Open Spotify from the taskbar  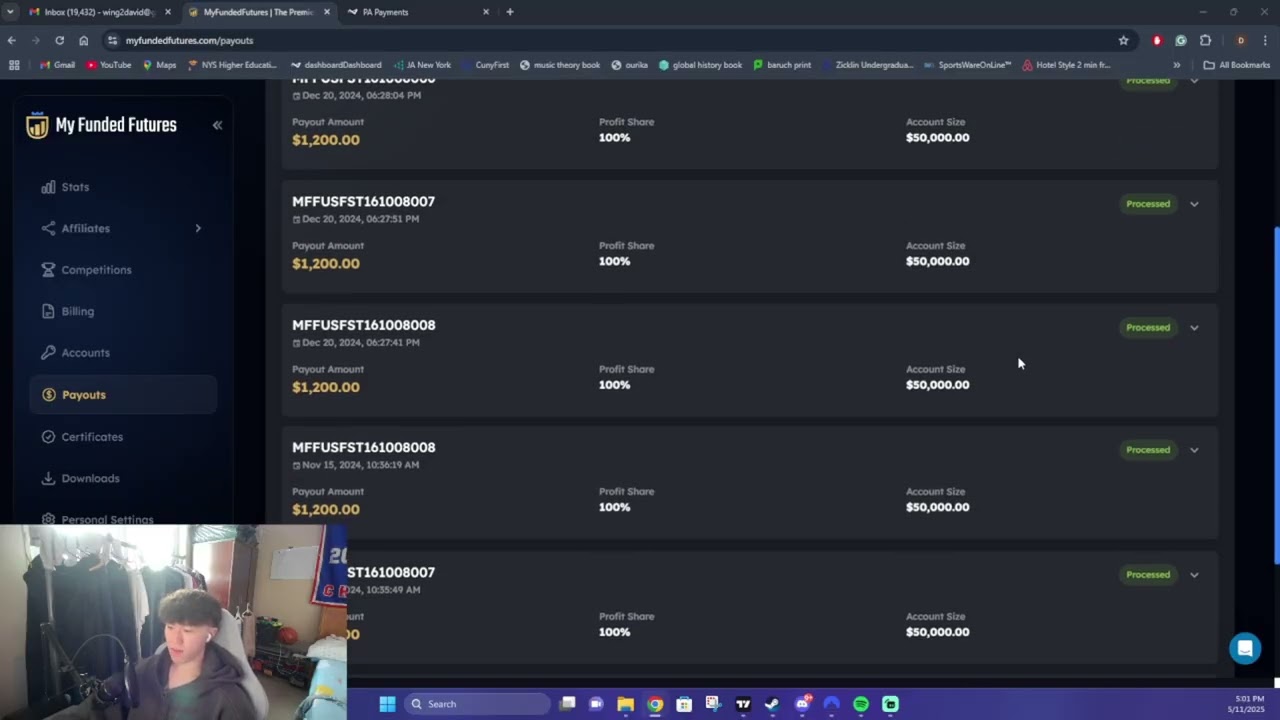[x=861, y=704]
